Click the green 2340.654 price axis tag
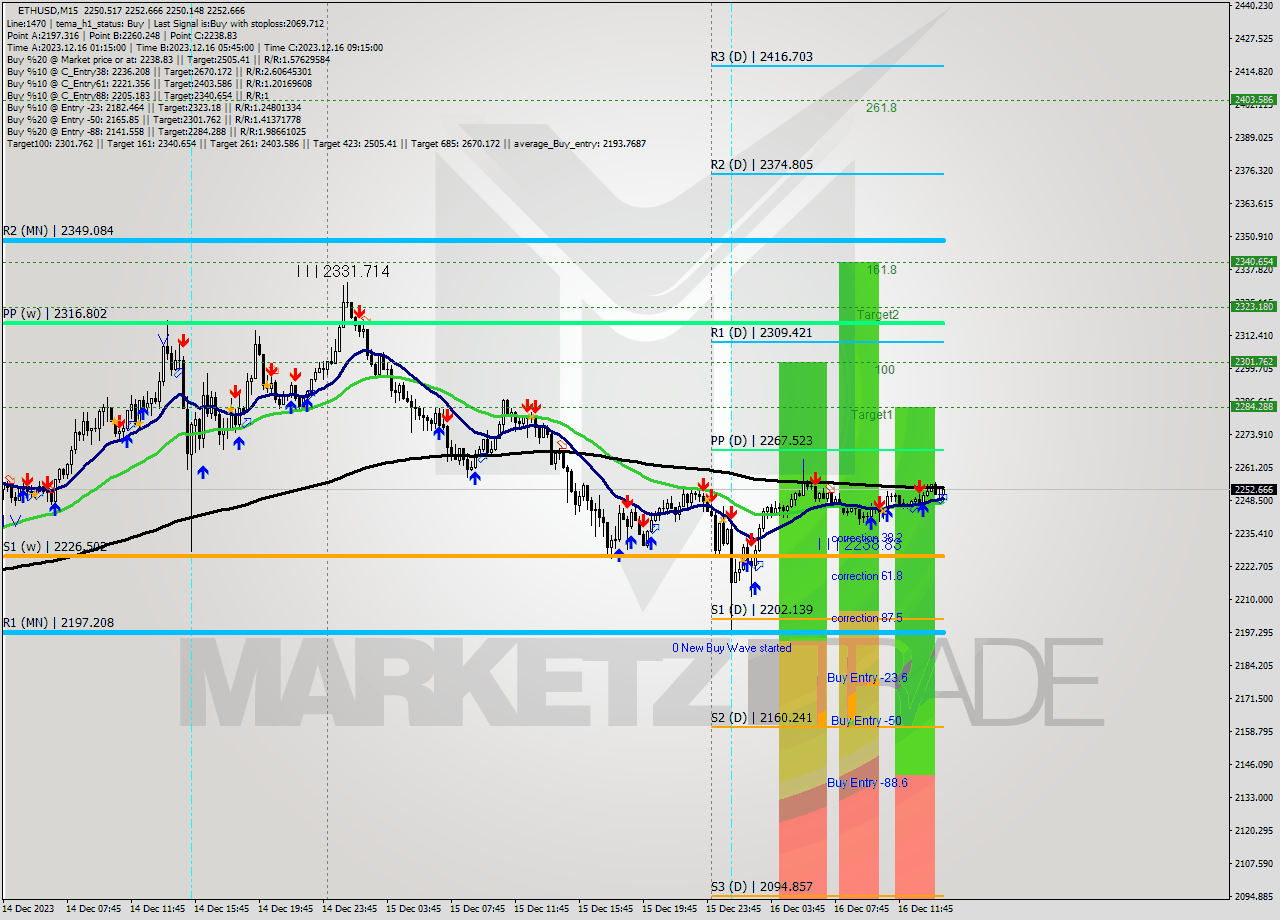The height and width of the screenshot is (920, 1280). click(x=1253, y=261)
